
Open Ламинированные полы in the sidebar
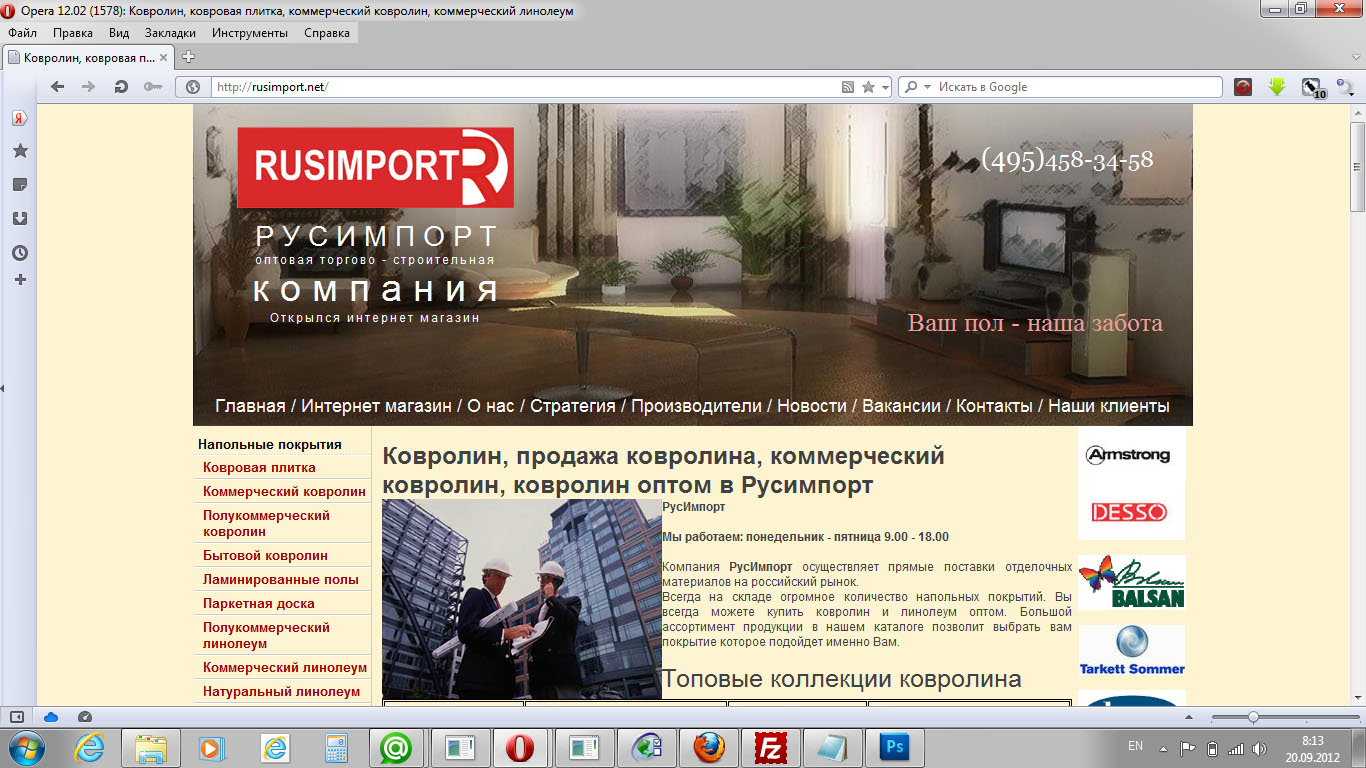pyautogui.click(x=280, y=579)
